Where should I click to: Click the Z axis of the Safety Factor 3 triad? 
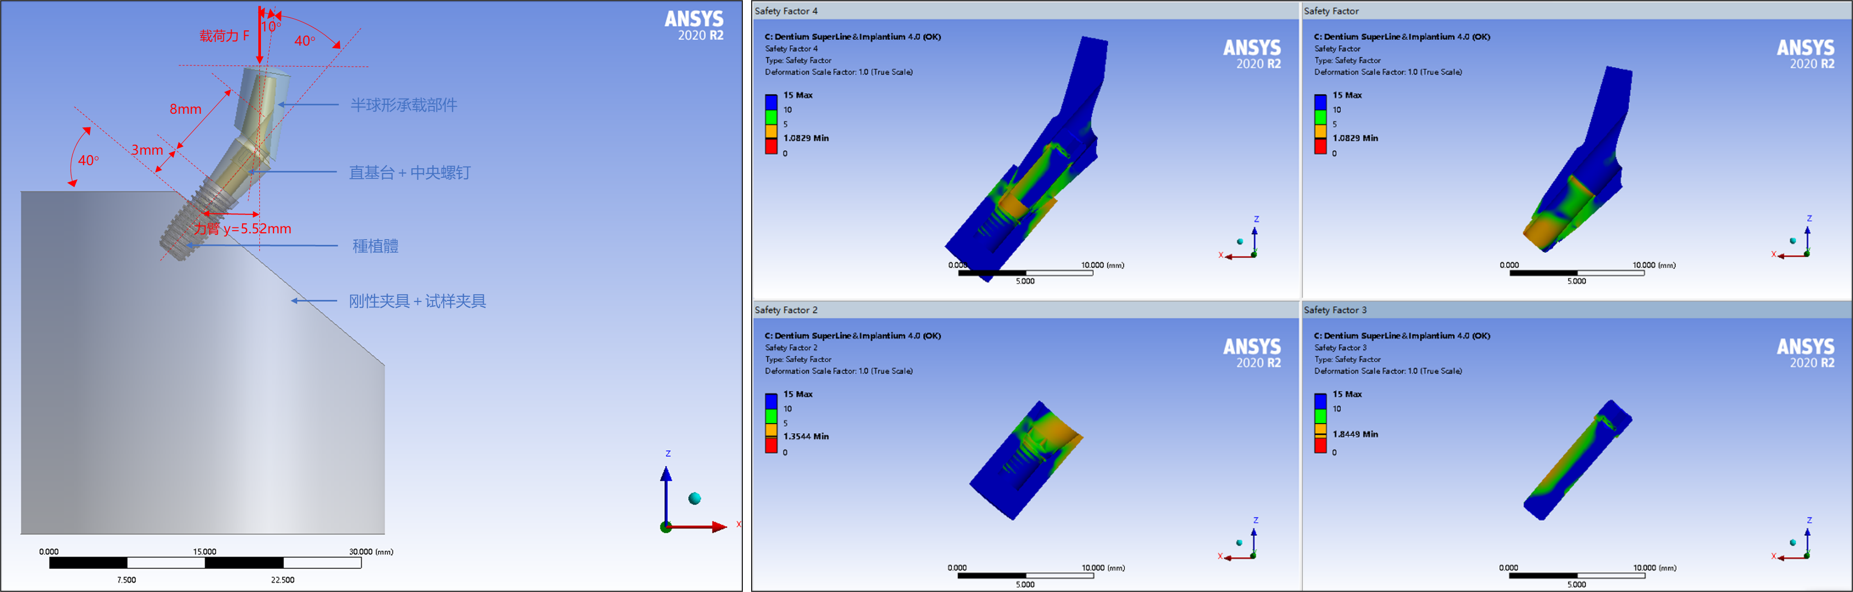click(x=1807, y=540)
